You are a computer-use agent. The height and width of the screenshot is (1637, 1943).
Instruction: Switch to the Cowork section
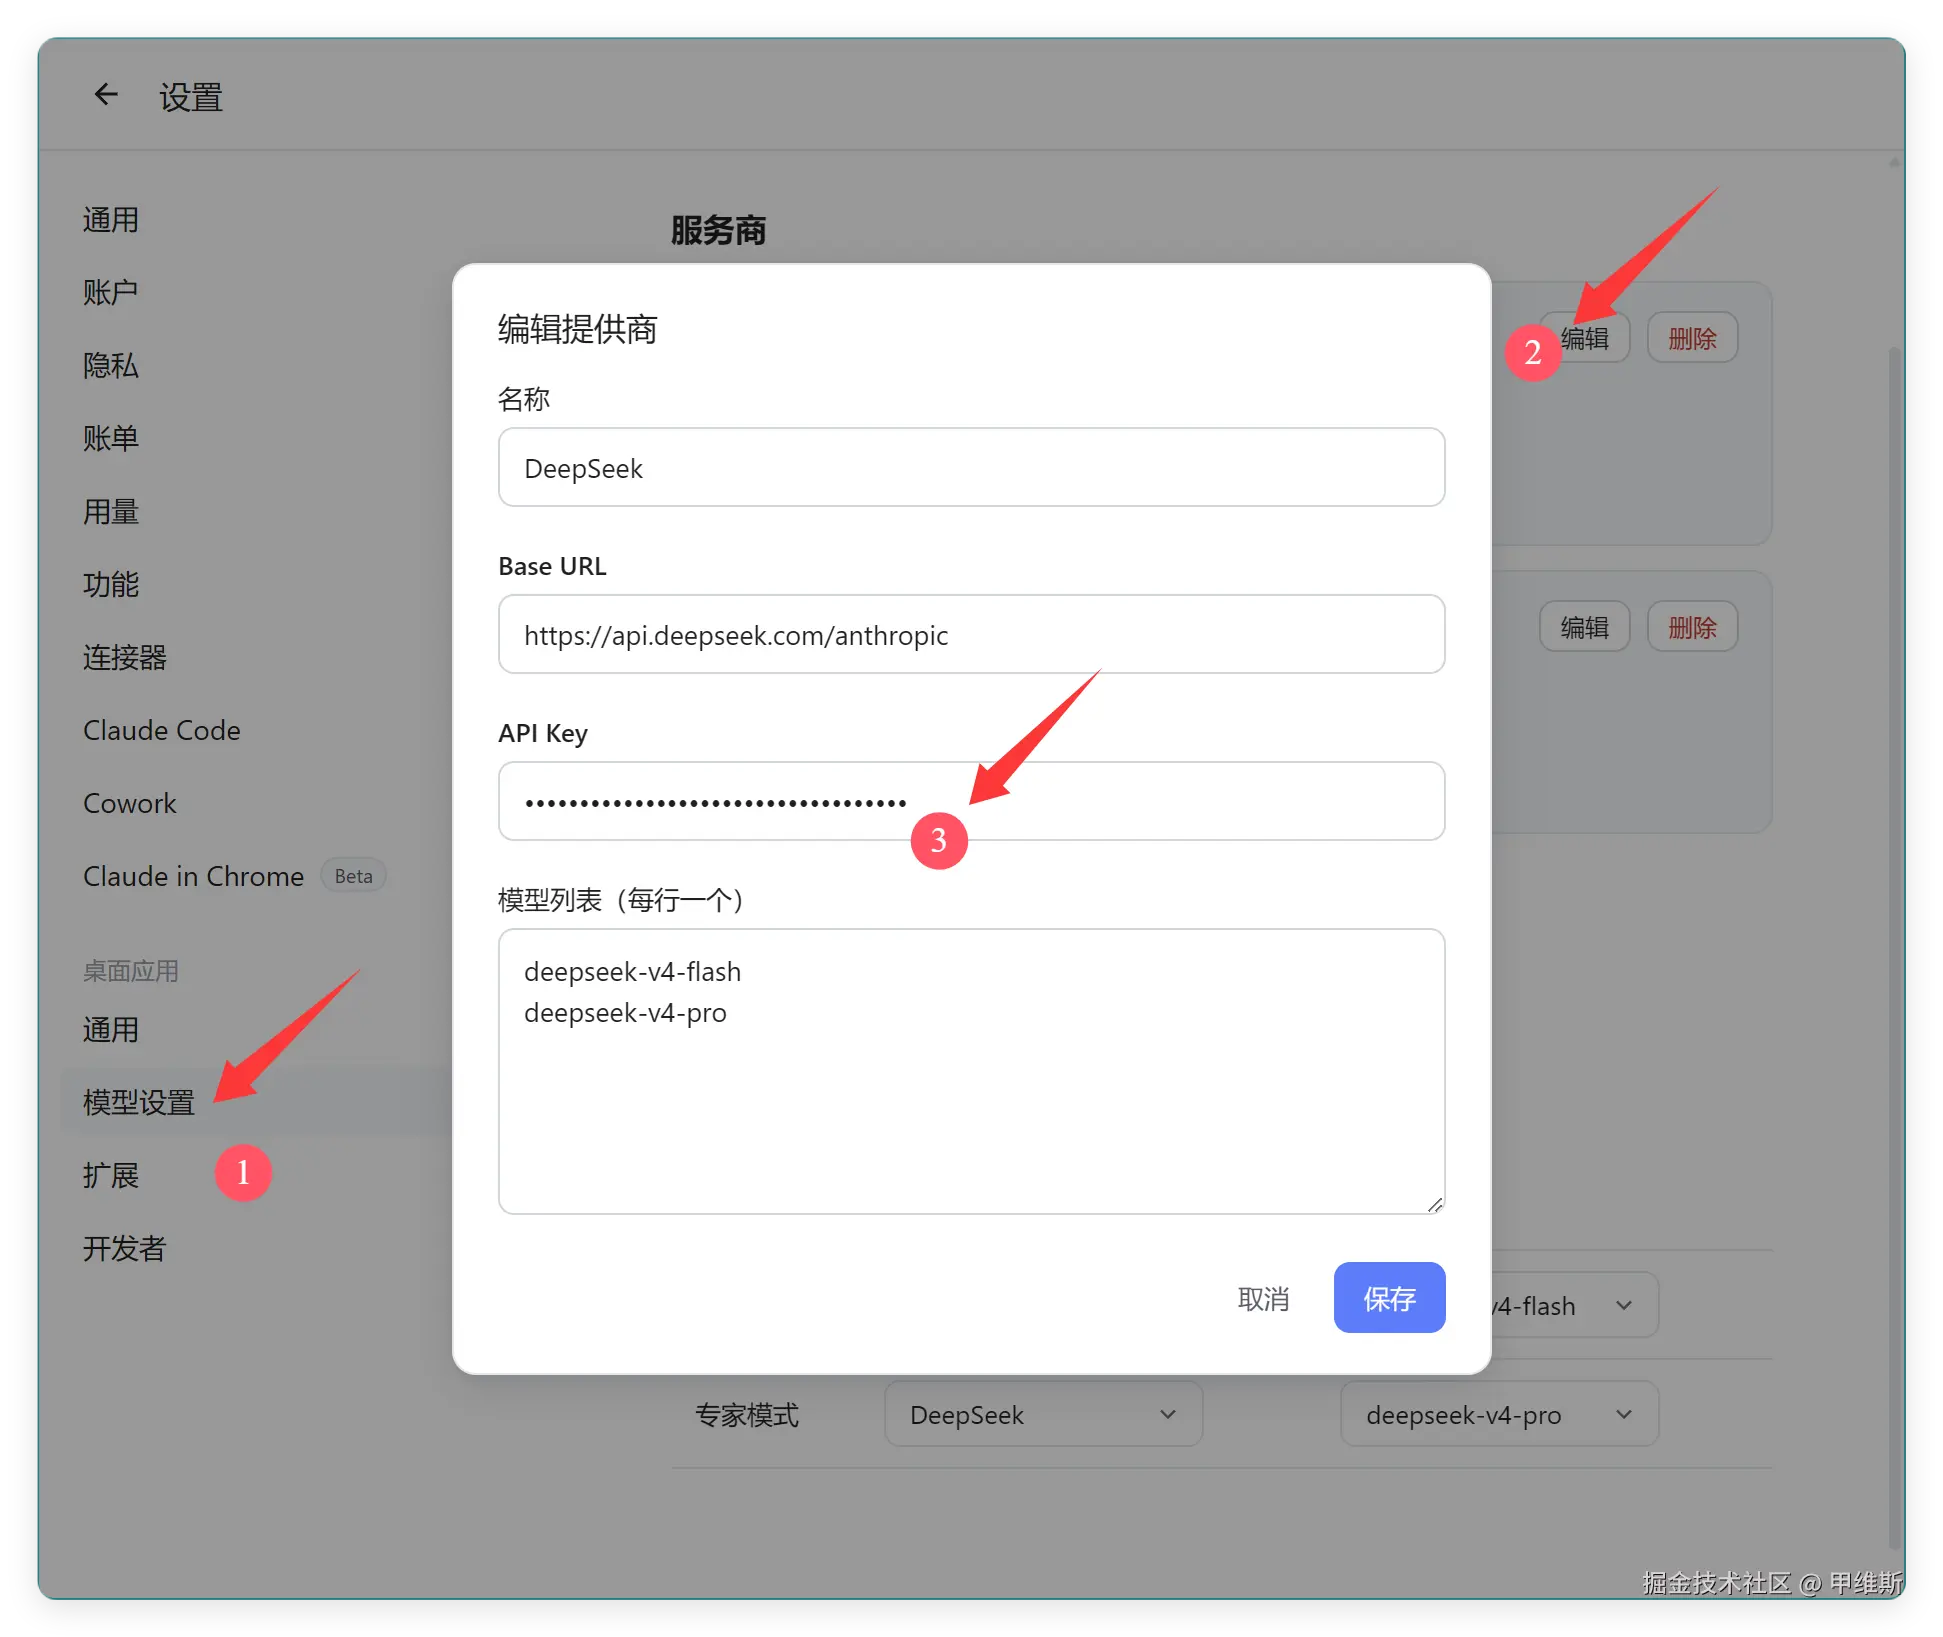point(130,804)
